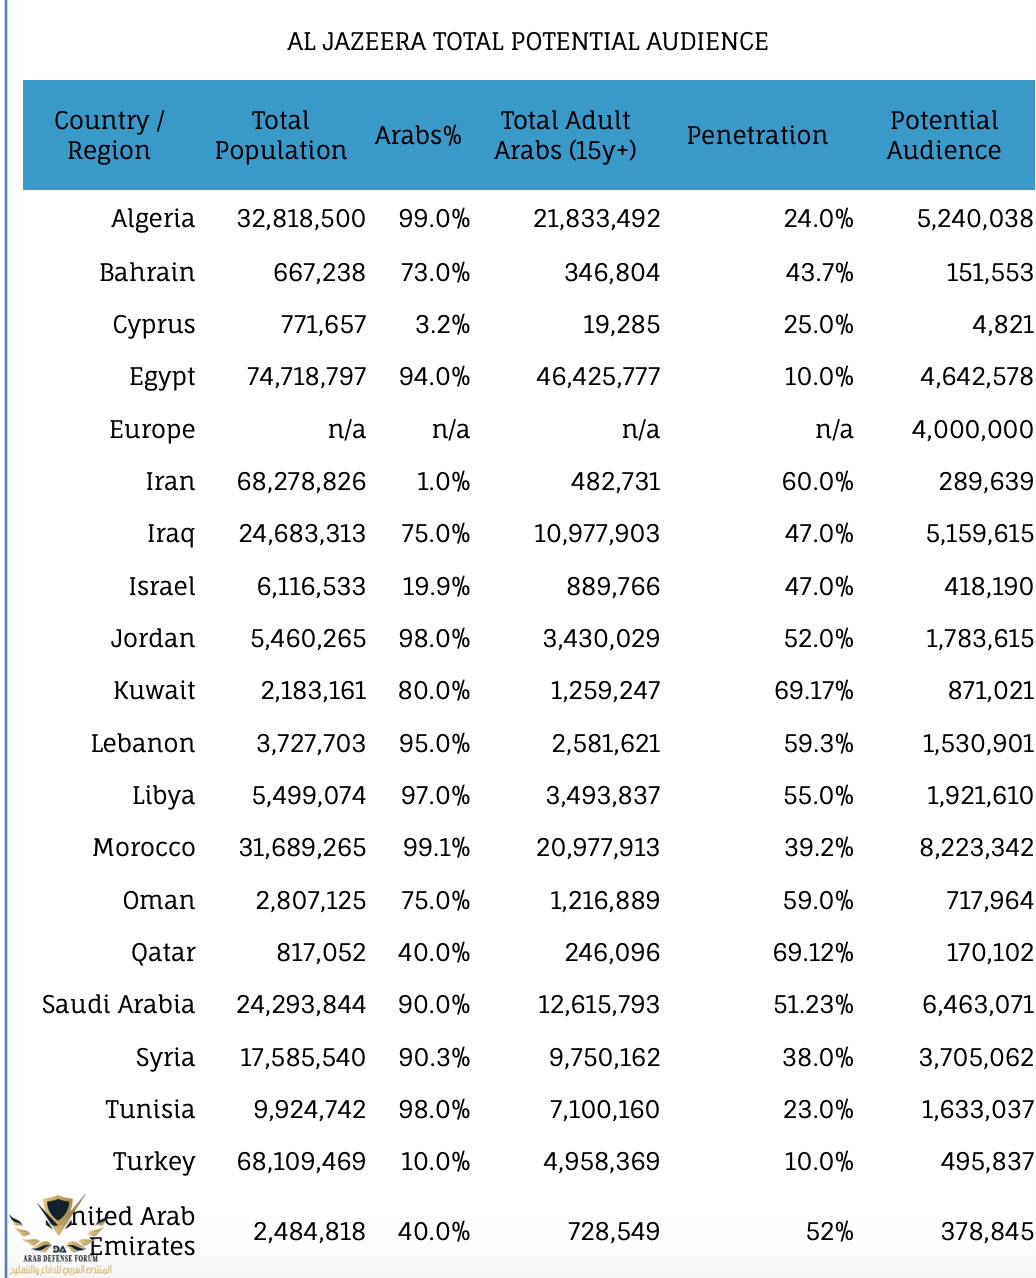The height and width of the screenshot is (1278, 1036).
Task: Select the Algeria row label
Action: (153, 219)
